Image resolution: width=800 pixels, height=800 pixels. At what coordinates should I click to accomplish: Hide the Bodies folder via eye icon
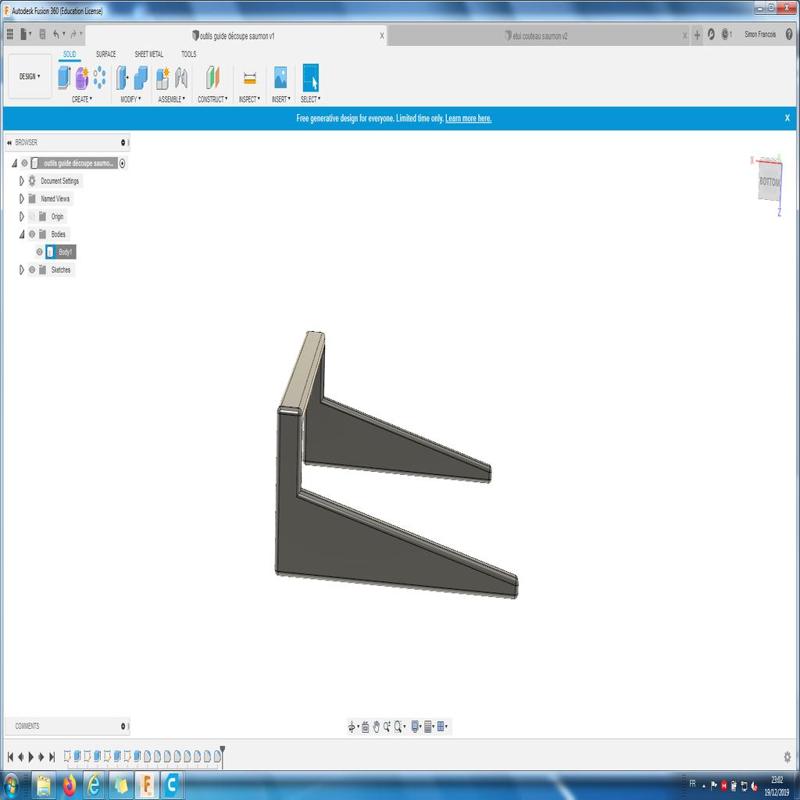[x=32, y=234]
